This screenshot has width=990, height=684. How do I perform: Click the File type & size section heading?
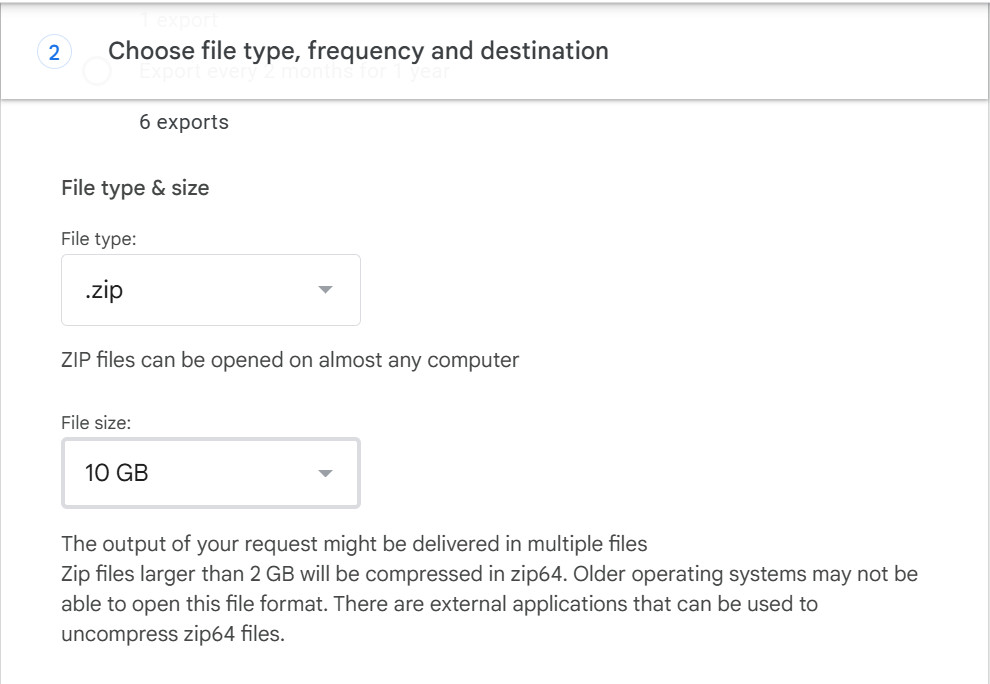(135, 188)
